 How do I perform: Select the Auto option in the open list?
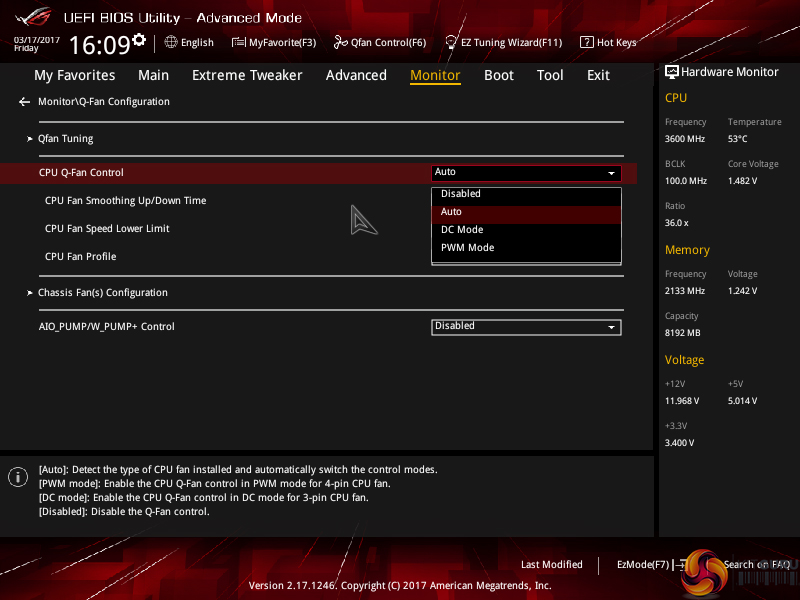452,212
